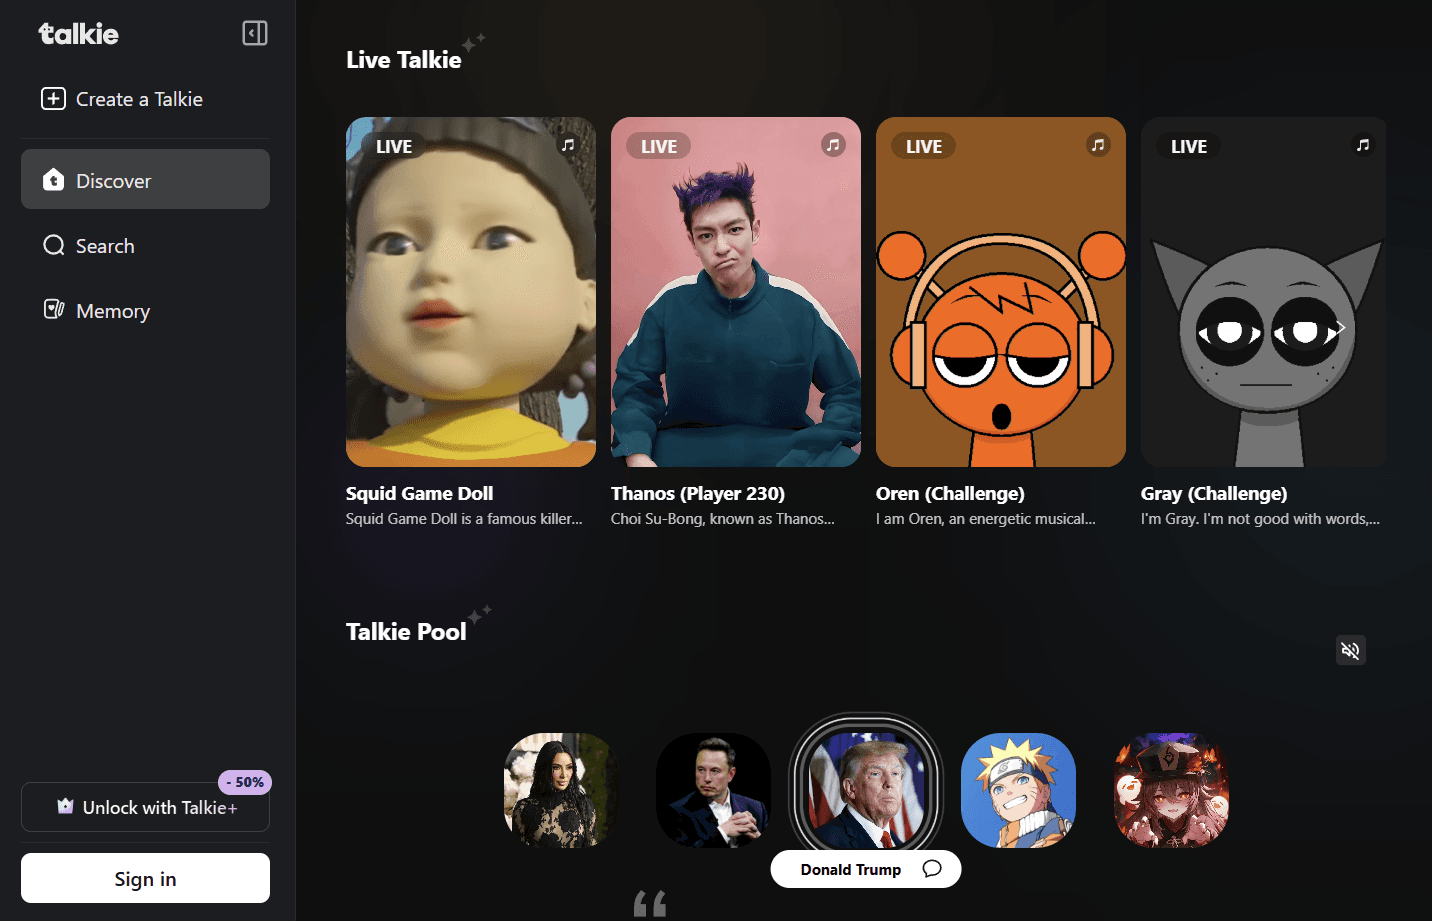The height and width of the screenshot is (921, 1432).
Task: Click the Live Talkie section heading
Action: [404, 60]
